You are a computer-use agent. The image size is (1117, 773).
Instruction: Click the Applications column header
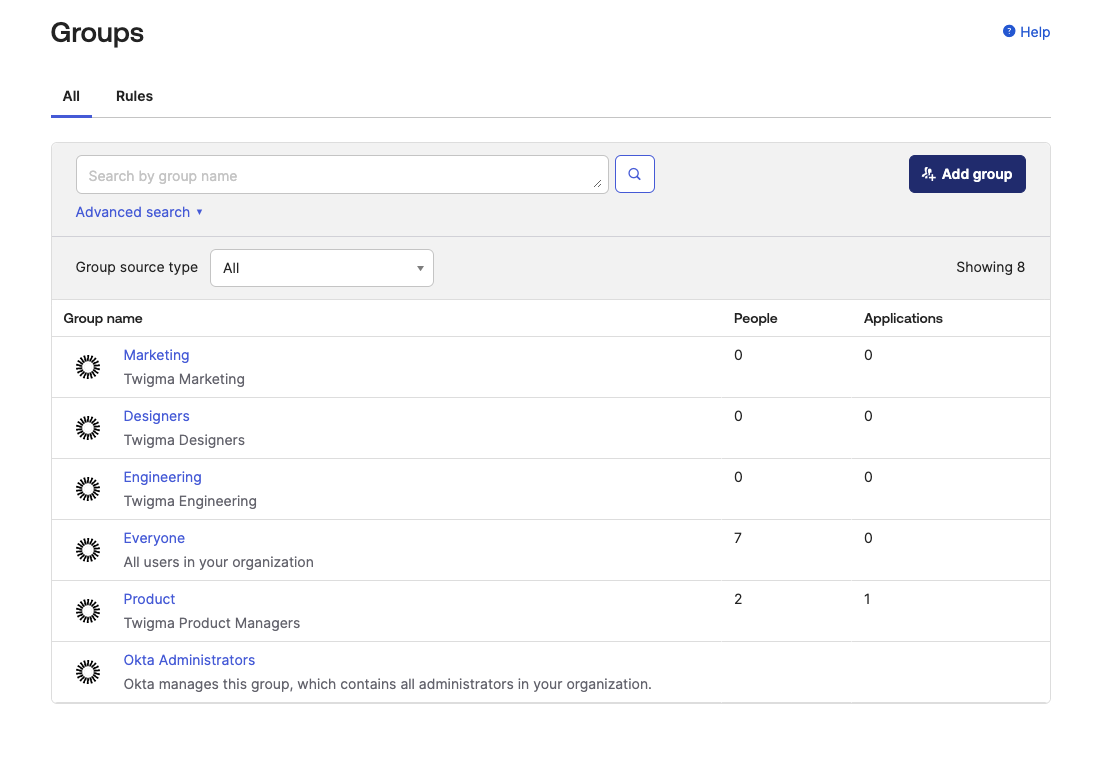pyautogui.click(x=903, y=318)
